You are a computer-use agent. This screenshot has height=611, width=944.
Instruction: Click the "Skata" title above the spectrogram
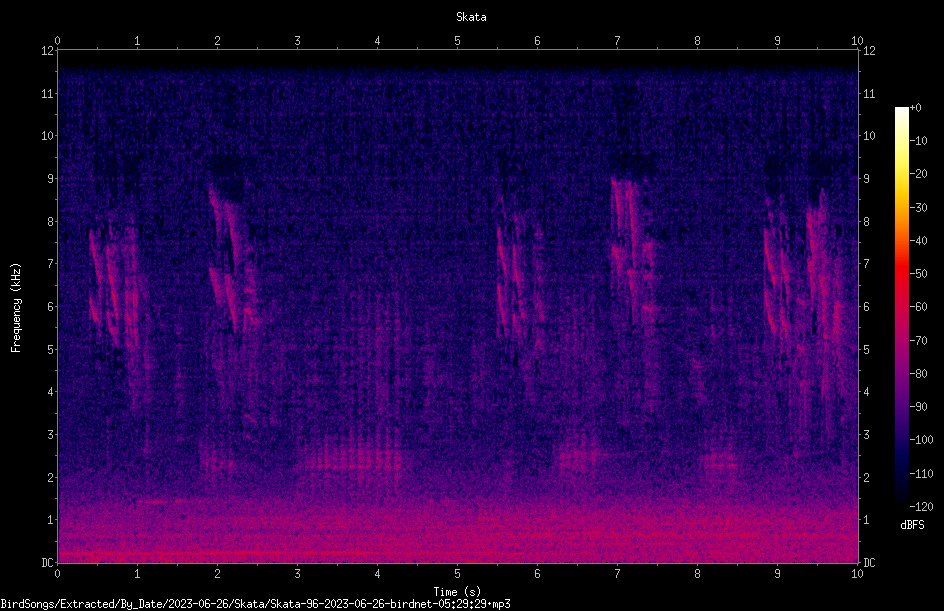pos(471,17)
